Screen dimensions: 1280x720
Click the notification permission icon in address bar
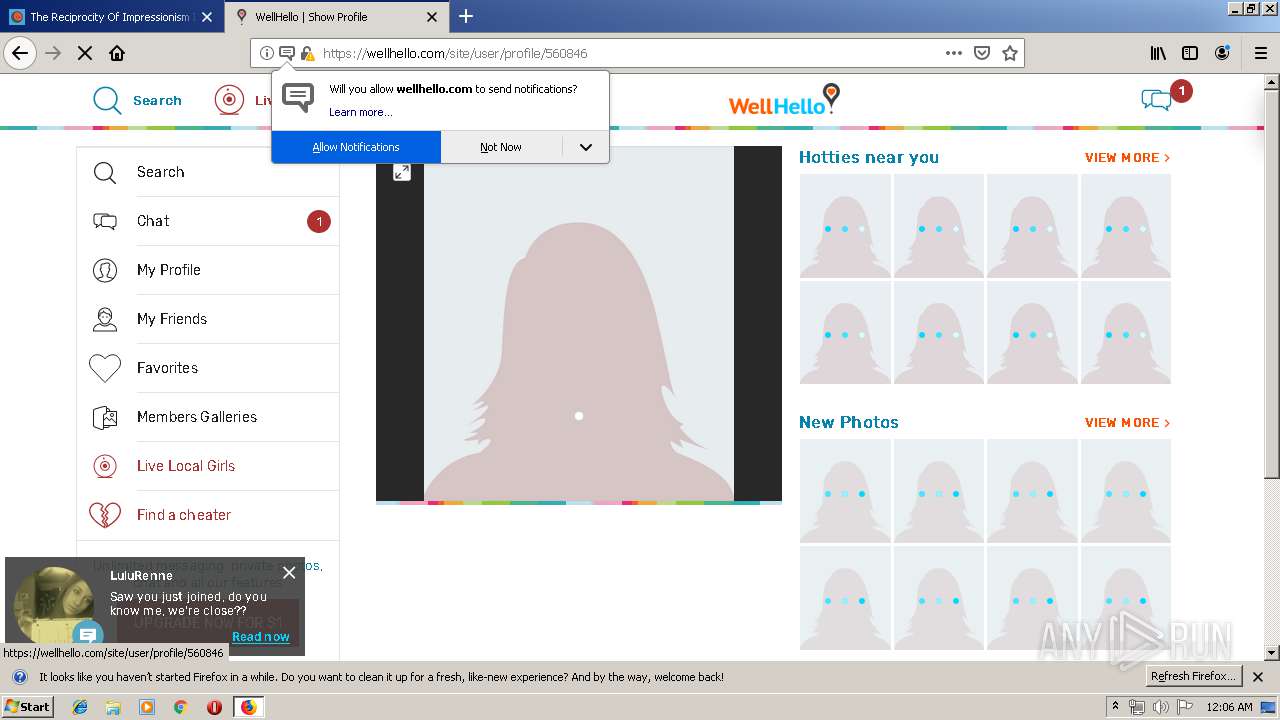point(286,53)
